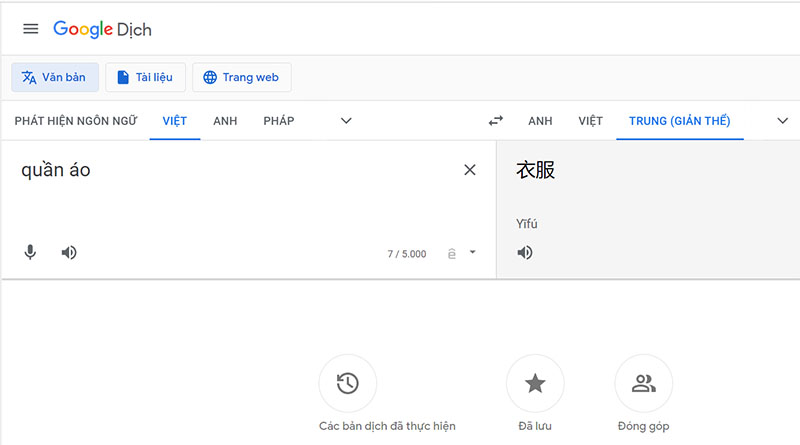Select Phát hiện ngôn ngữ source tab
Image resolution: width=800 pixels, height=445 pixels.
75,121
